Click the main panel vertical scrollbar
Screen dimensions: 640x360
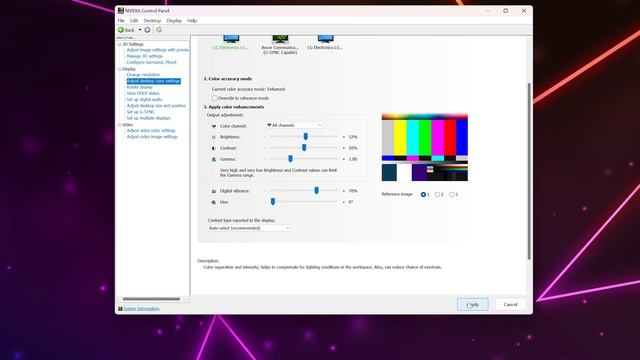(529, 171)
